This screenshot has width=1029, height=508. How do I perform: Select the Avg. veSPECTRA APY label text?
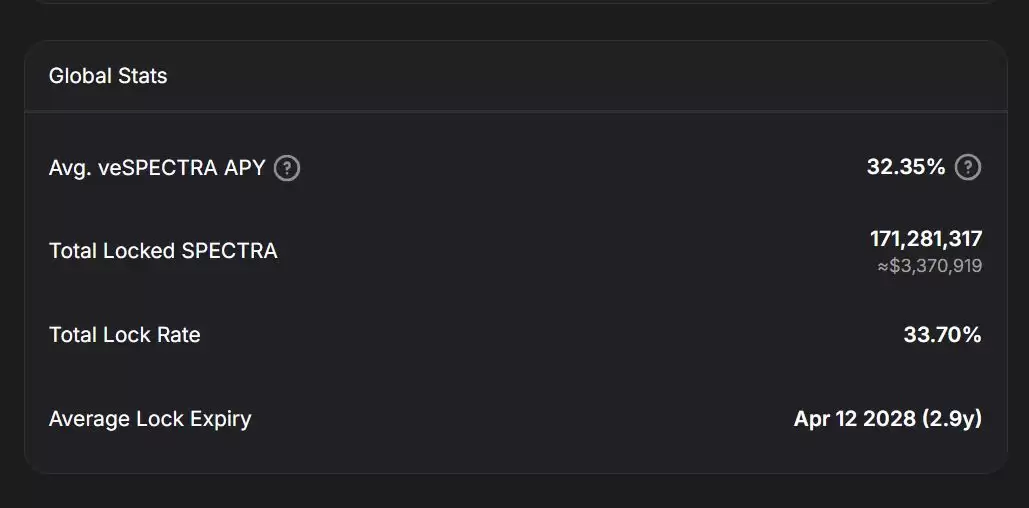[x=157, y=168]
